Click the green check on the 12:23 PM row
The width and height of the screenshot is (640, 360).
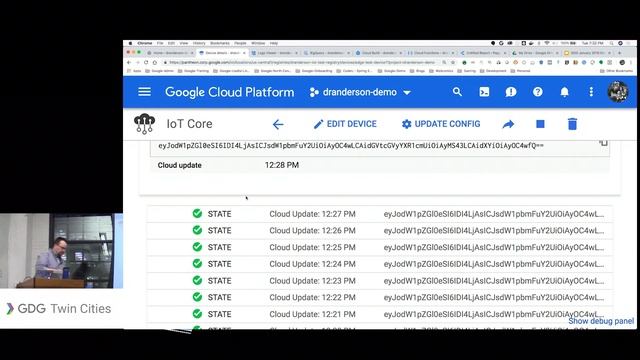click(197, 280)
